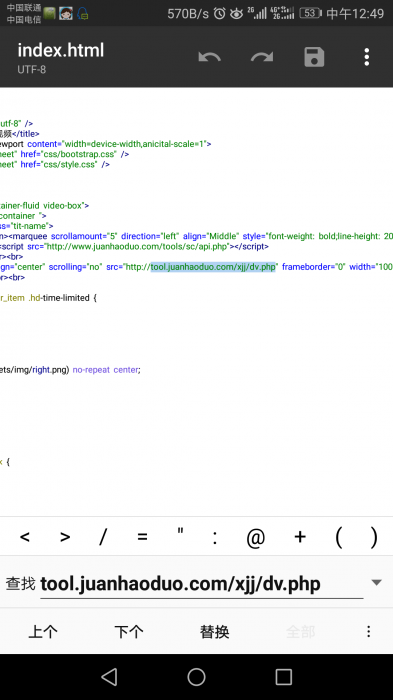Insert the greater-than symbol key
The width and height of the screenshot is (393, 700).
click(x=65, y=537)
